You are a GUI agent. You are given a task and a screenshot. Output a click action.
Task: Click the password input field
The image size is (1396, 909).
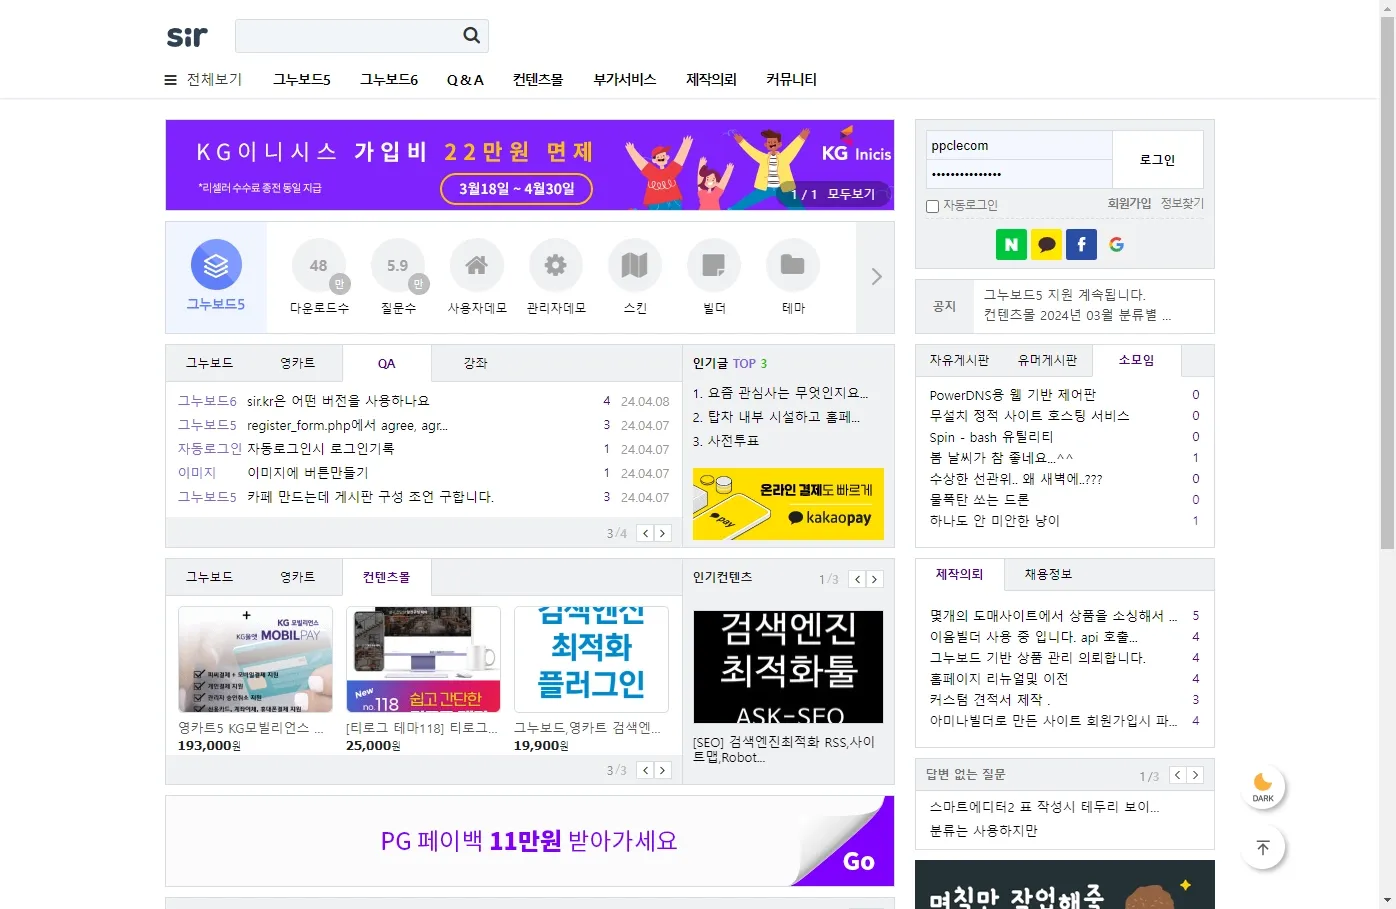[x=1019, y=174]
